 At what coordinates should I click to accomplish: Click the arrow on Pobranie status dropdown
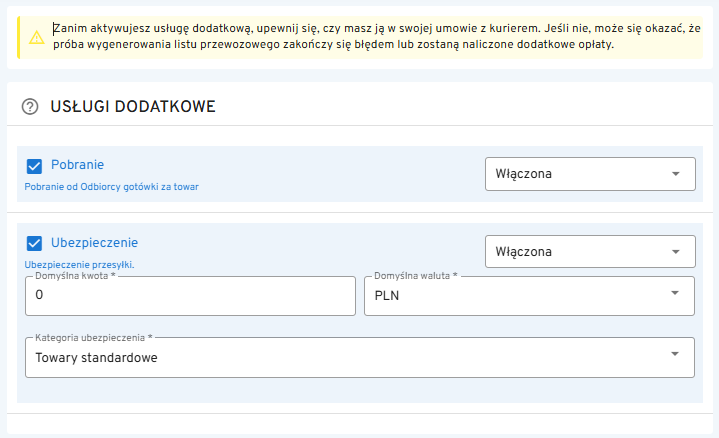(x=676, y=174)
